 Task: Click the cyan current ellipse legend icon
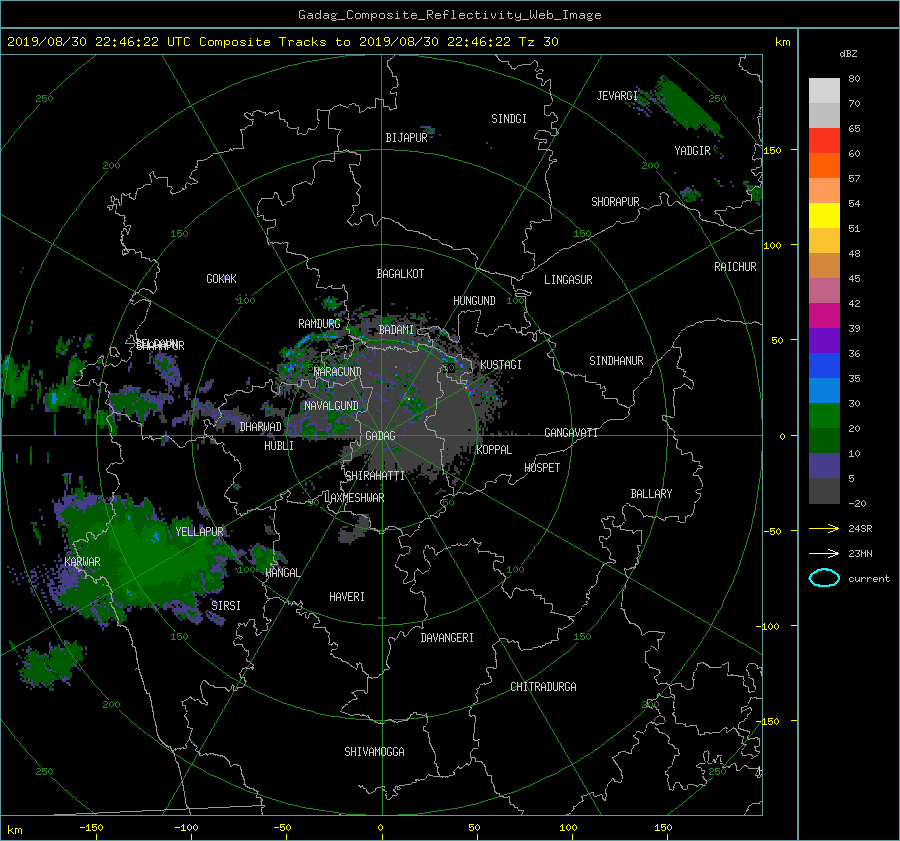pyautogui.click(x=824, y=578)
